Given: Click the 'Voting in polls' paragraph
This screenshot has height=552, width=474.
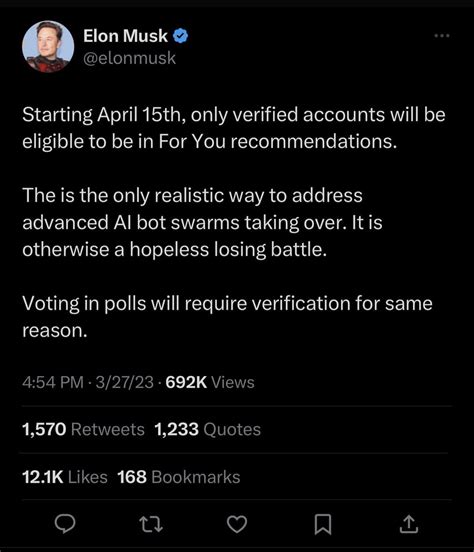Looking at the screenshot, I should pyautogui.click(x=227, y=317).
